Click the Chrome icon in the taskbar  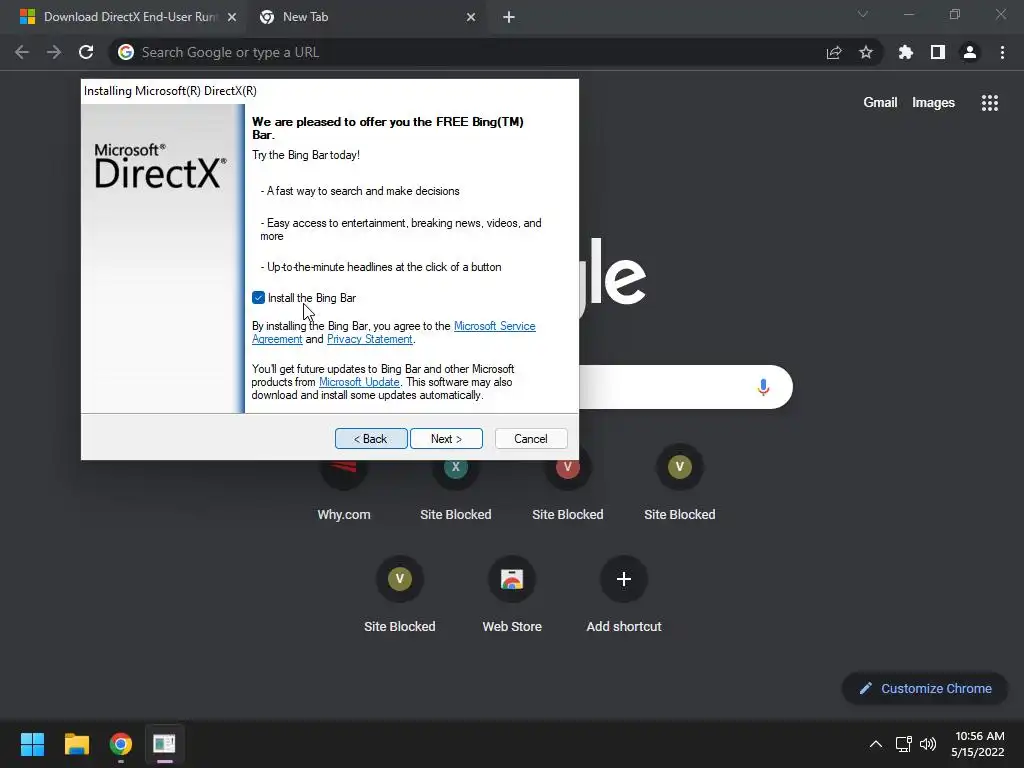coord(121,744)
